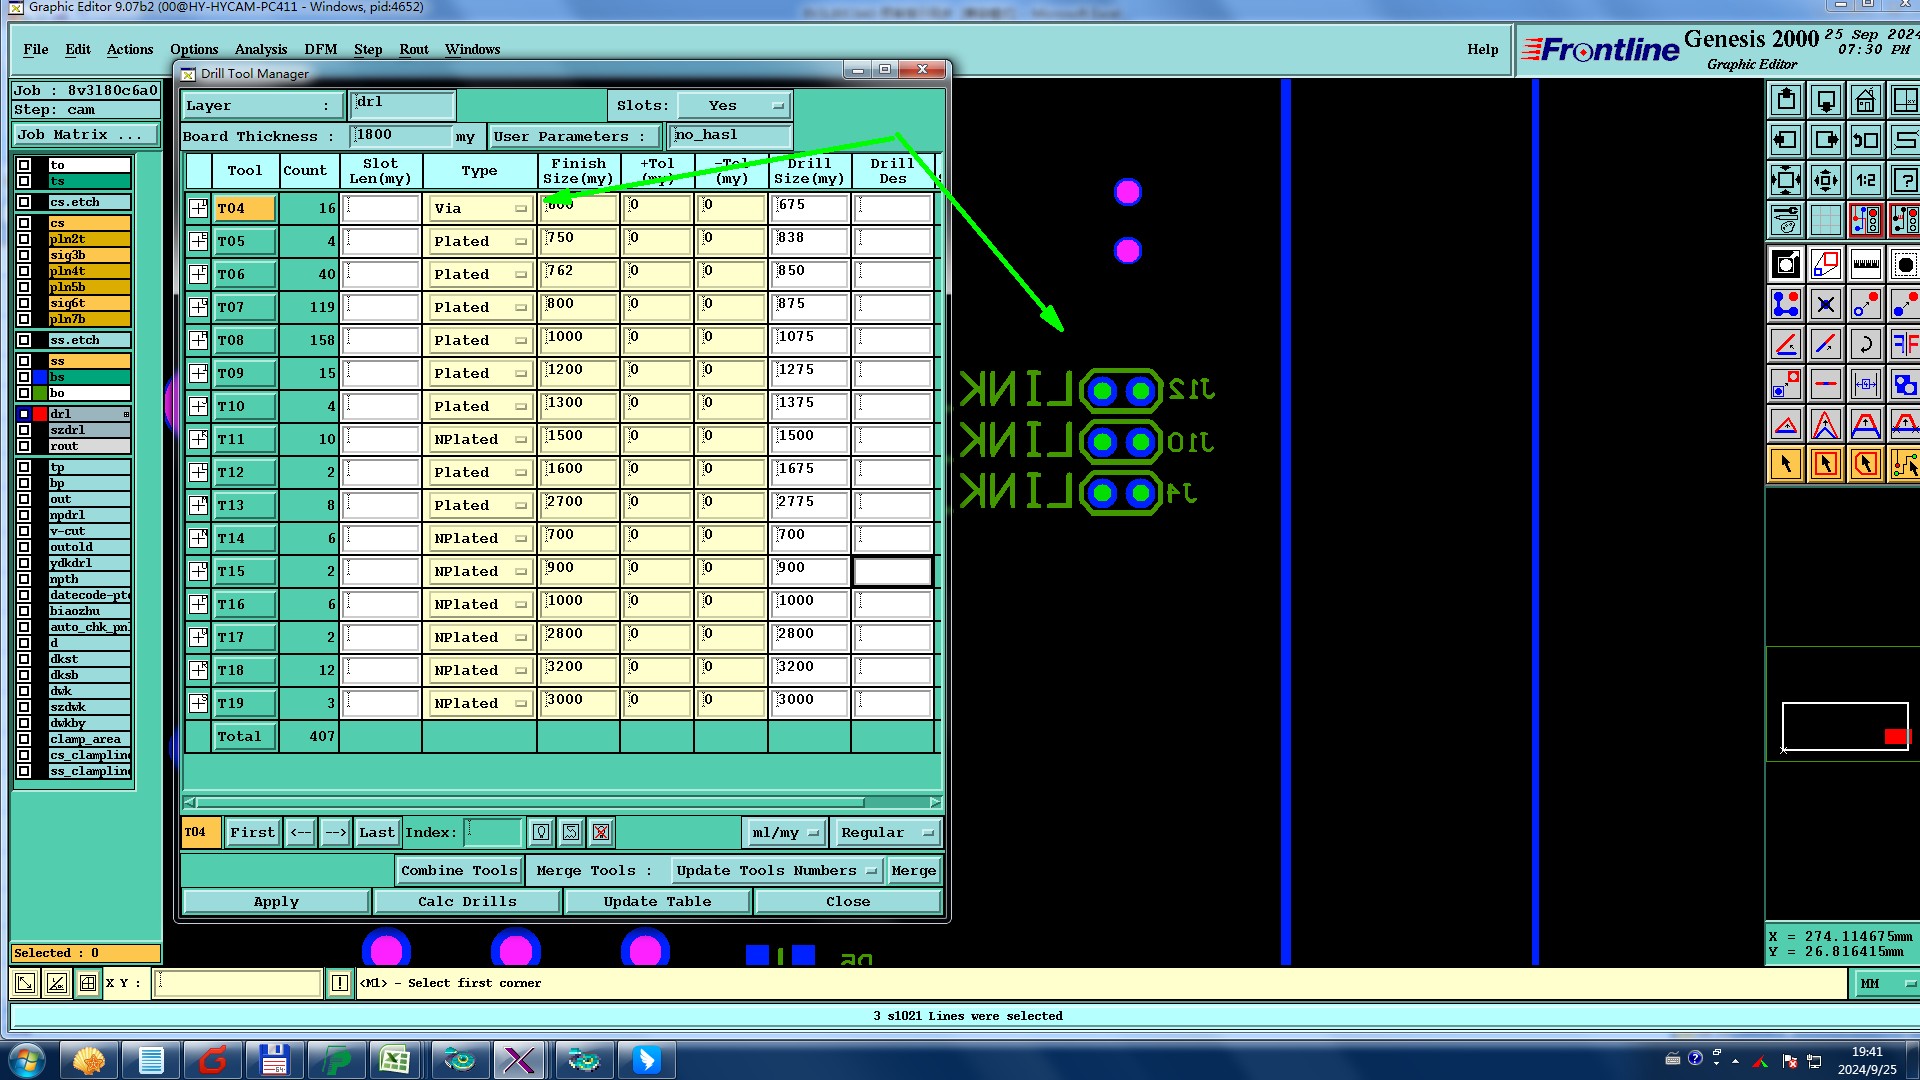Click the question mark help icon

[1904, 181]
